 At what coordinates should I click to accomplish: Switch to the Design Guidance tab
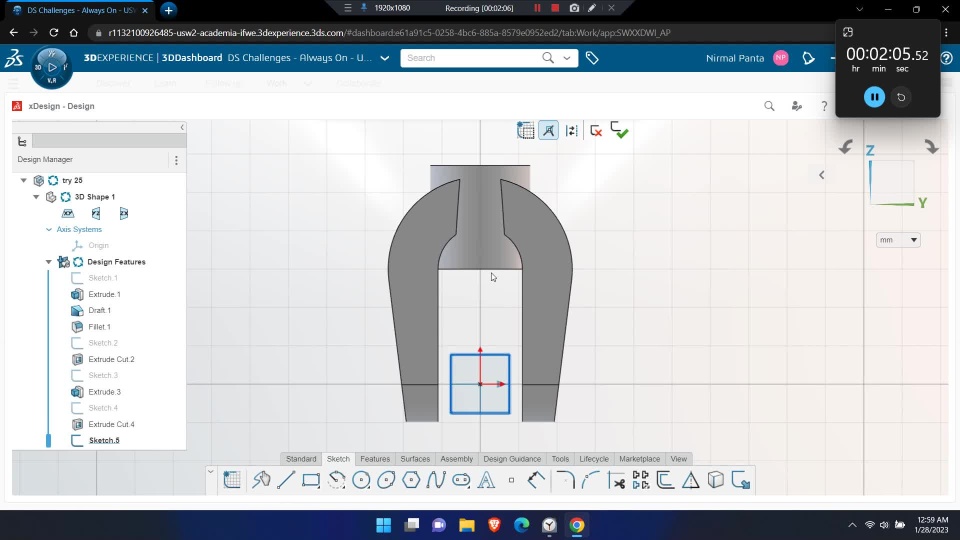coord(512,459)
